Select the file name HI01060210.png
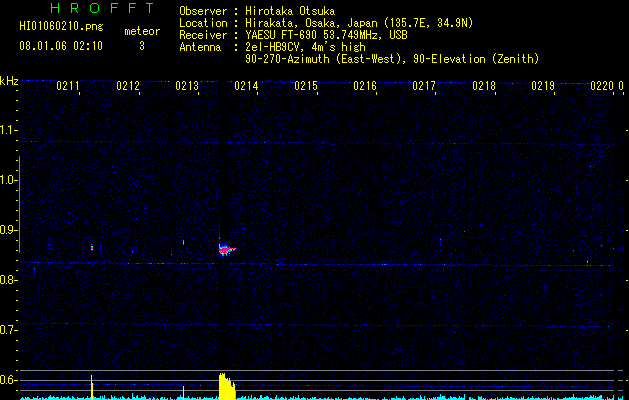Screen dimensions: 629x400 61,27
